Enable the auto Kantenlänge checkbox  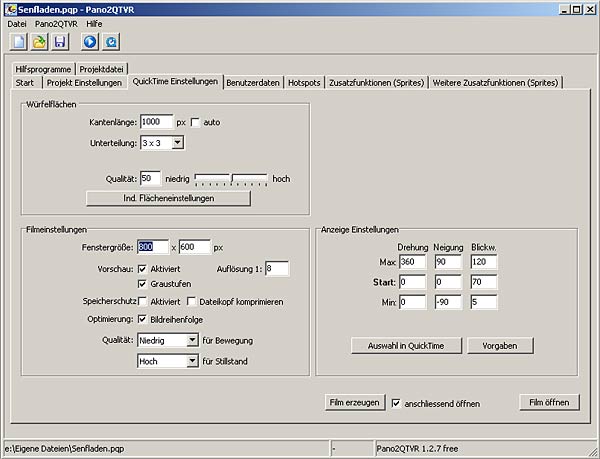click(196, 122)
